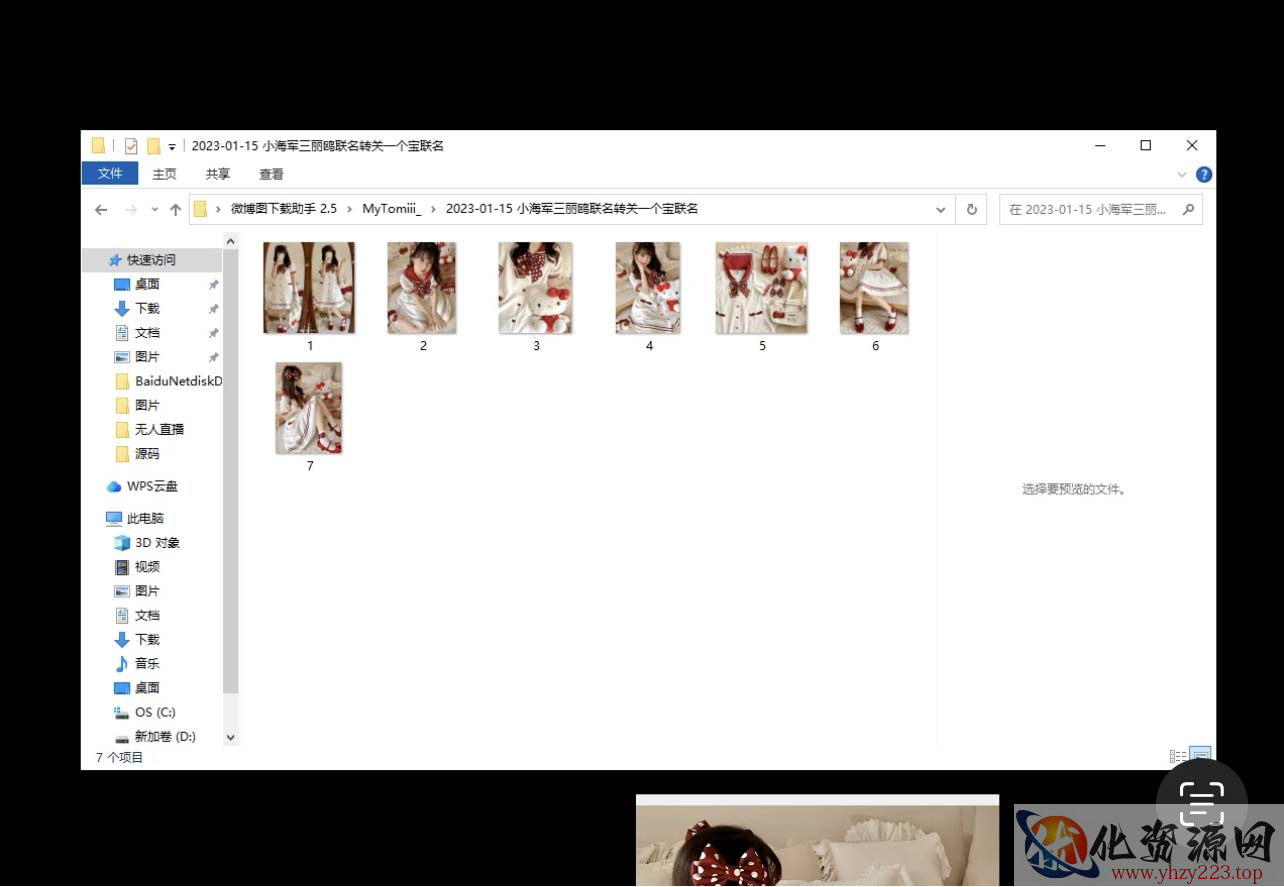Screen dimensions: 1284x887
Task: Open 3D 对象 under 此电脑
Action: point(157,542)
